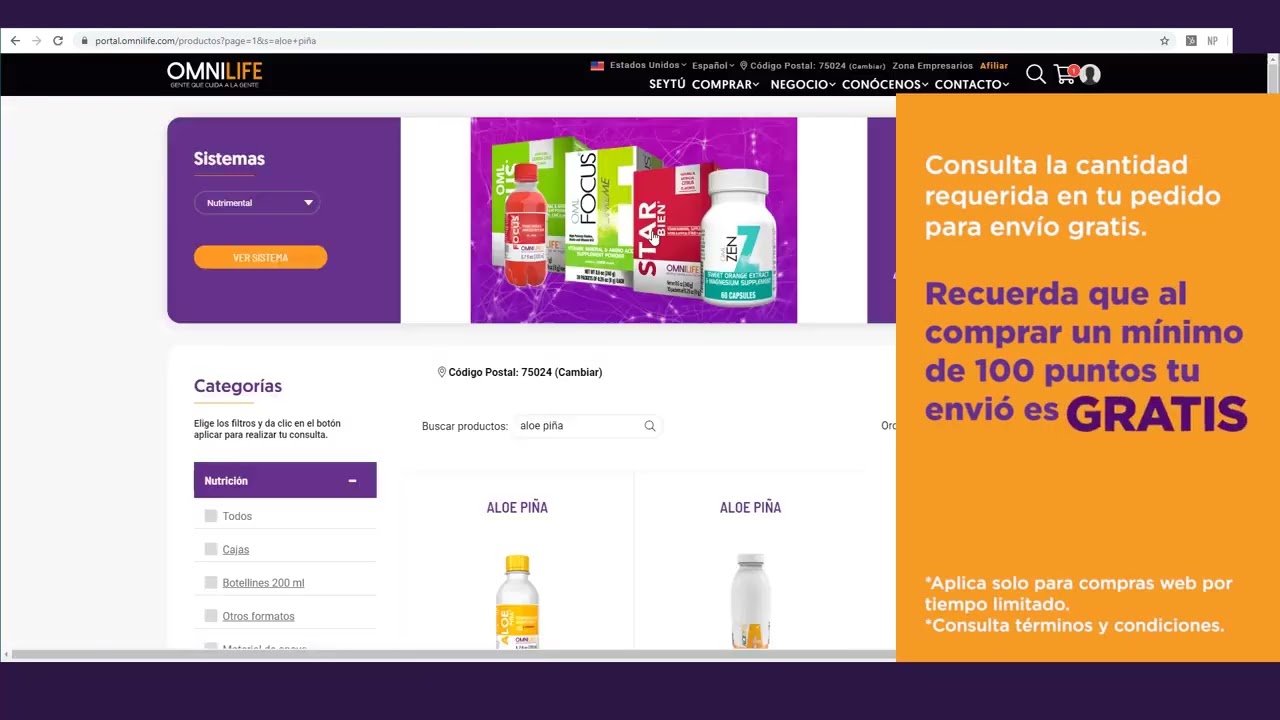Open the CONÓCENOS menu
Viewport: 1280px width, 720px height.
point(886,85)
